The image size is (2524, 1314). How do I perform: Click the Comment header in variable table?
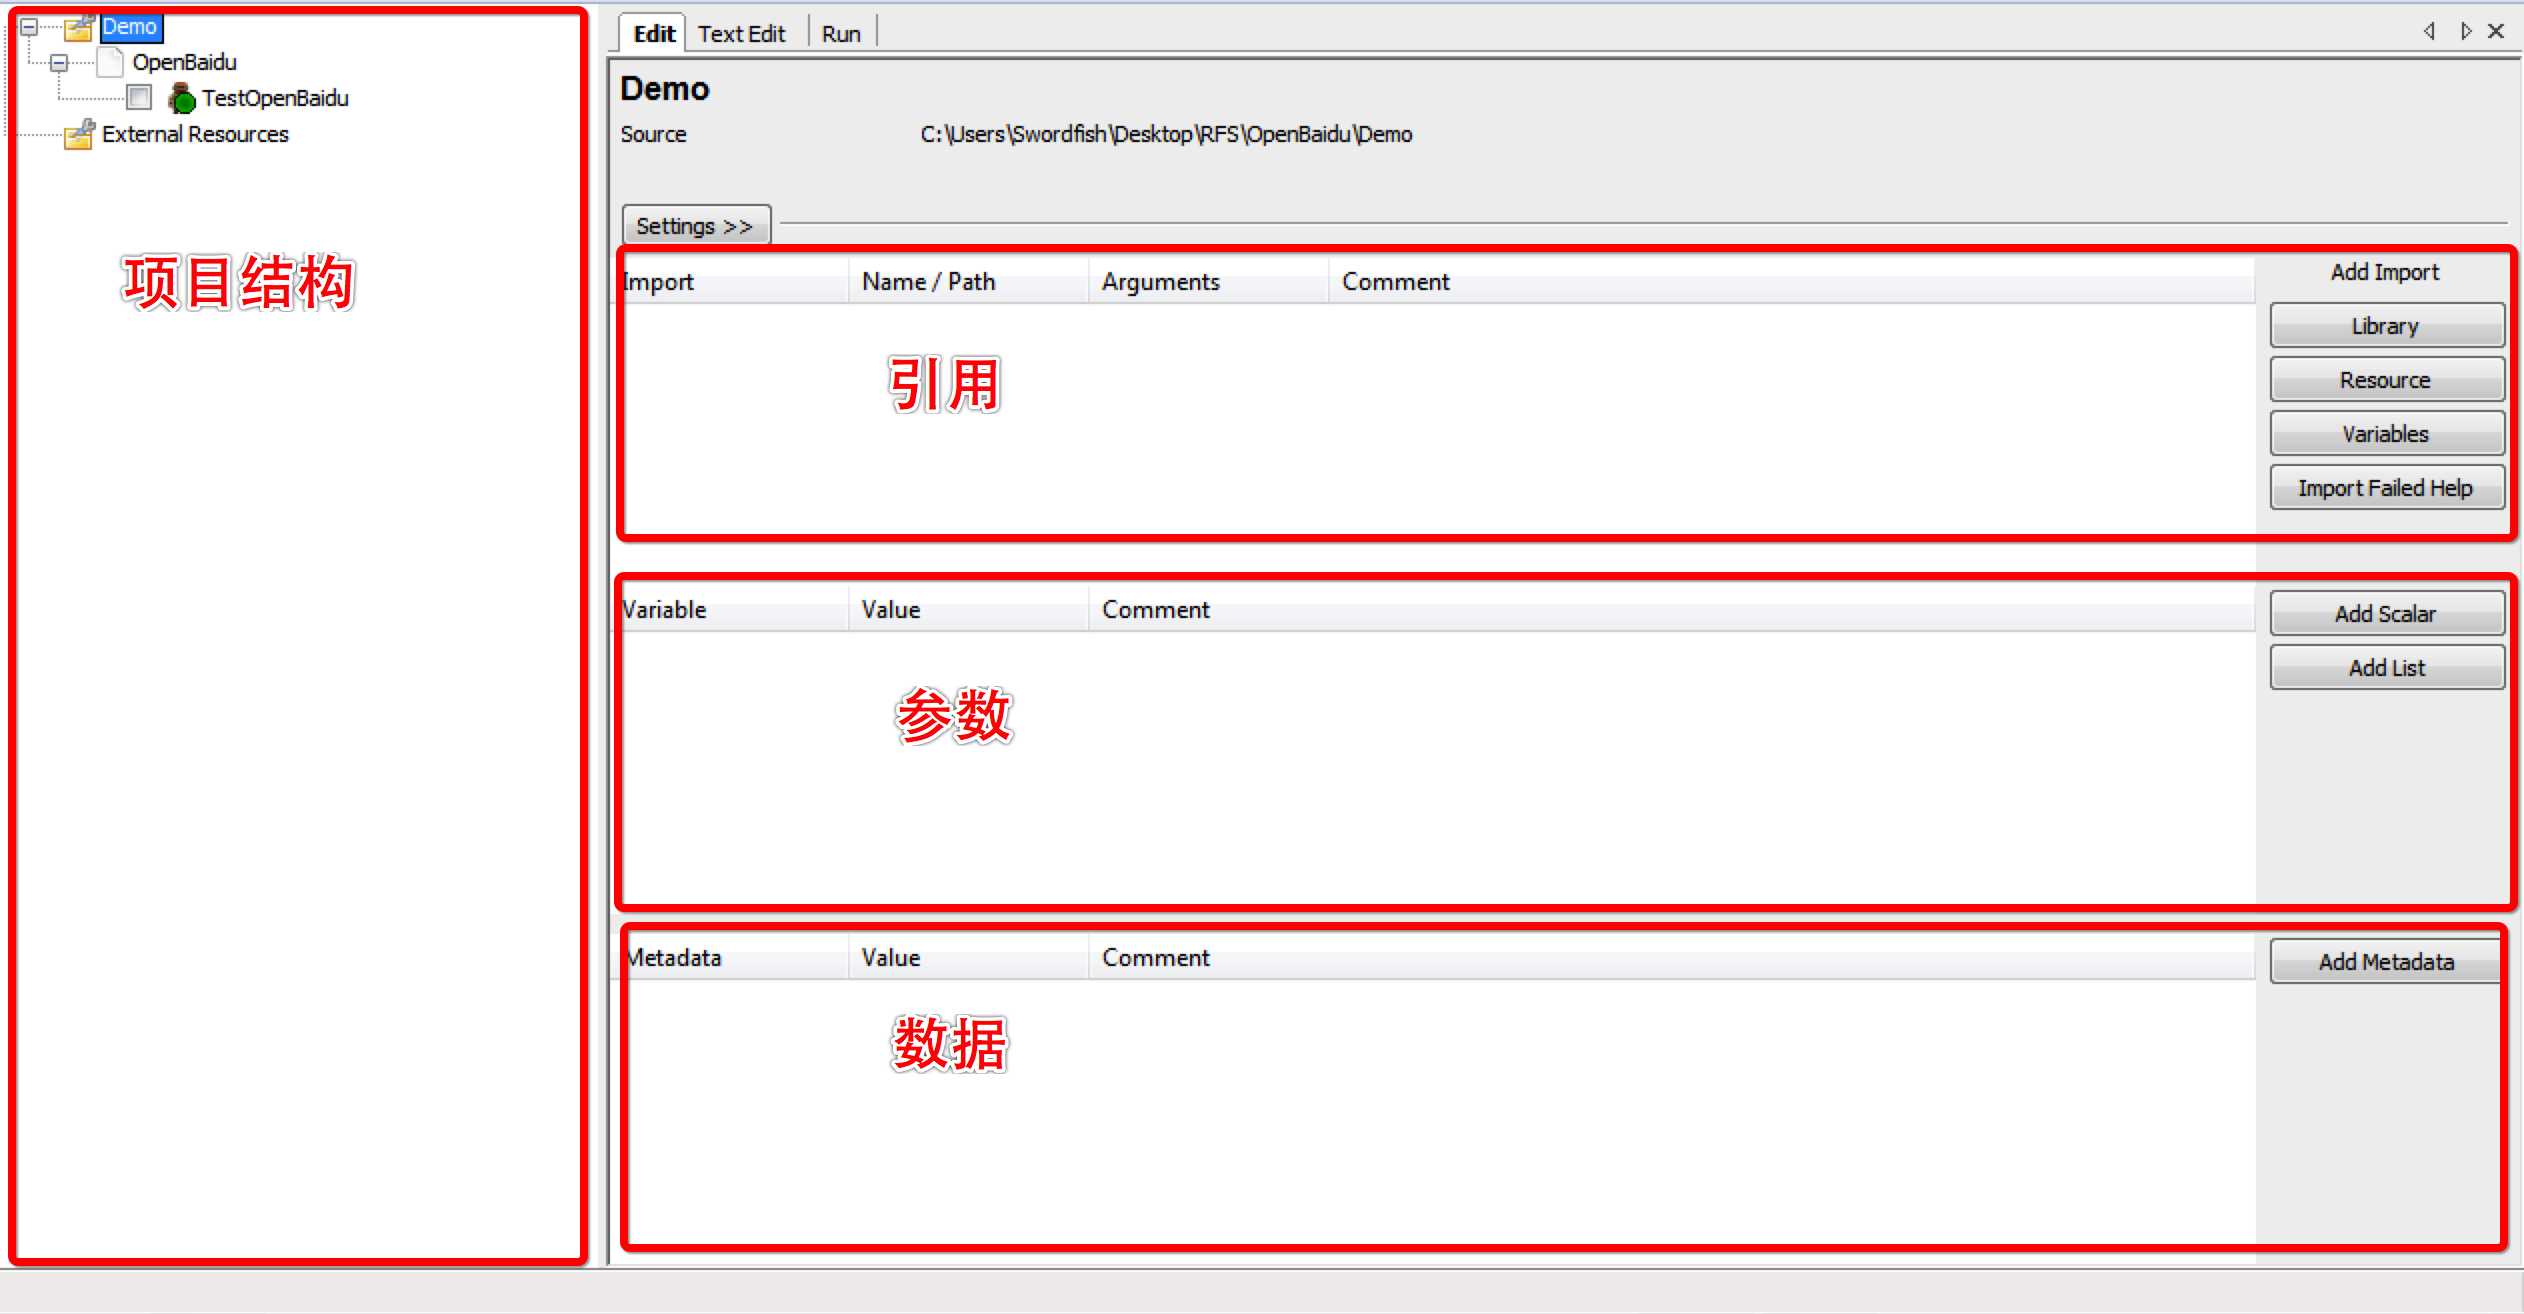tap(1672, 610)
